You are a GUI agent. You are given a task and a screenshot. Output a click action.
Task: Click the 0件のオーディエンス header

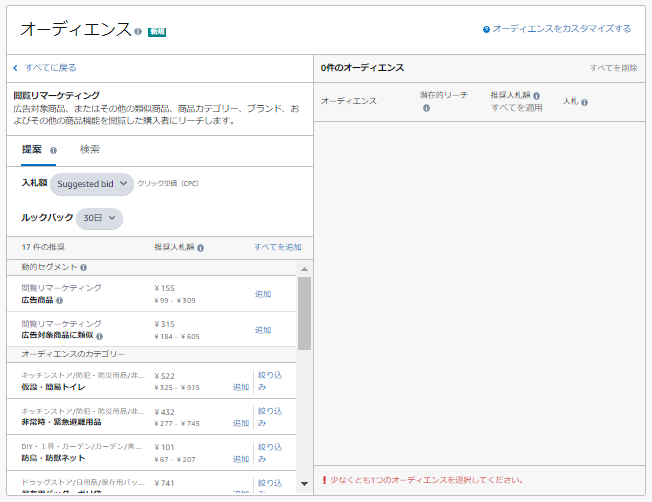[362, 68]
